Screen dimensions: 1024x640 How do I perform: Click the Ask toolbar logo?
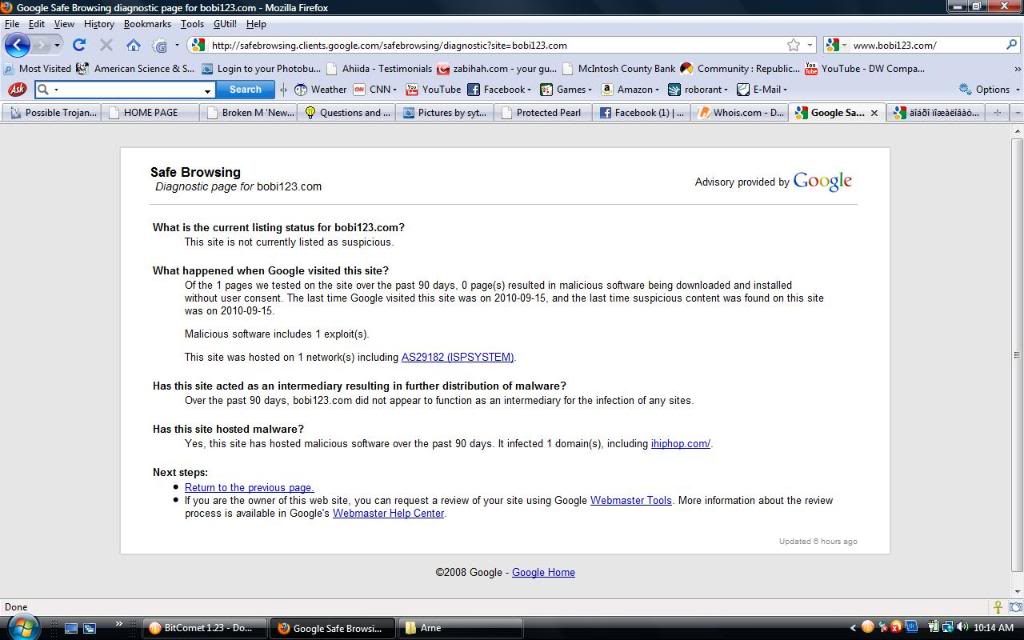[x=17, y=89]
